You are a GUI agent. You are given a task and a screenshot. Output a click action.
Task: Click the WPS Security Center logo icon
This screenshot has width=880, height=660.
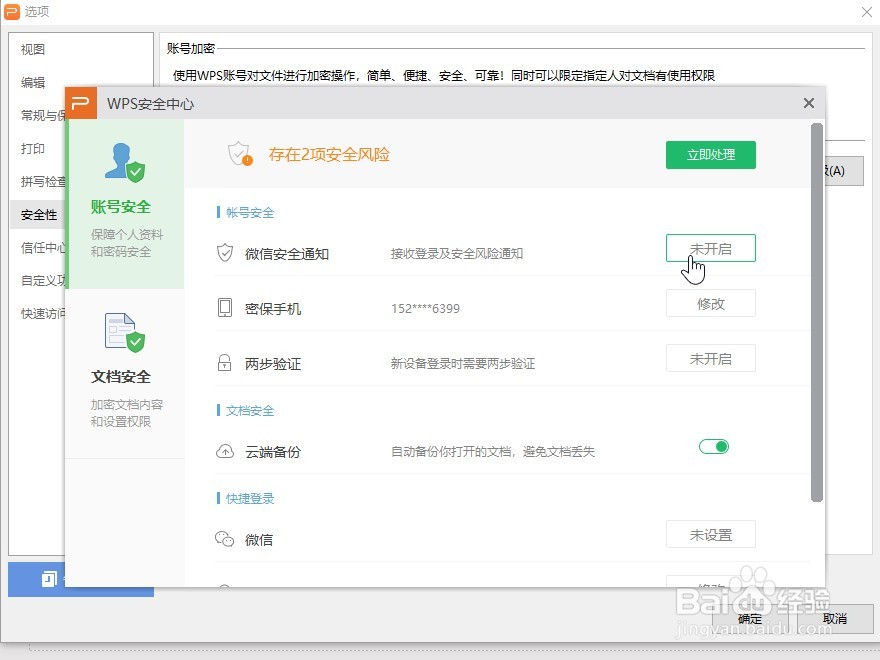tap(81, 103)
